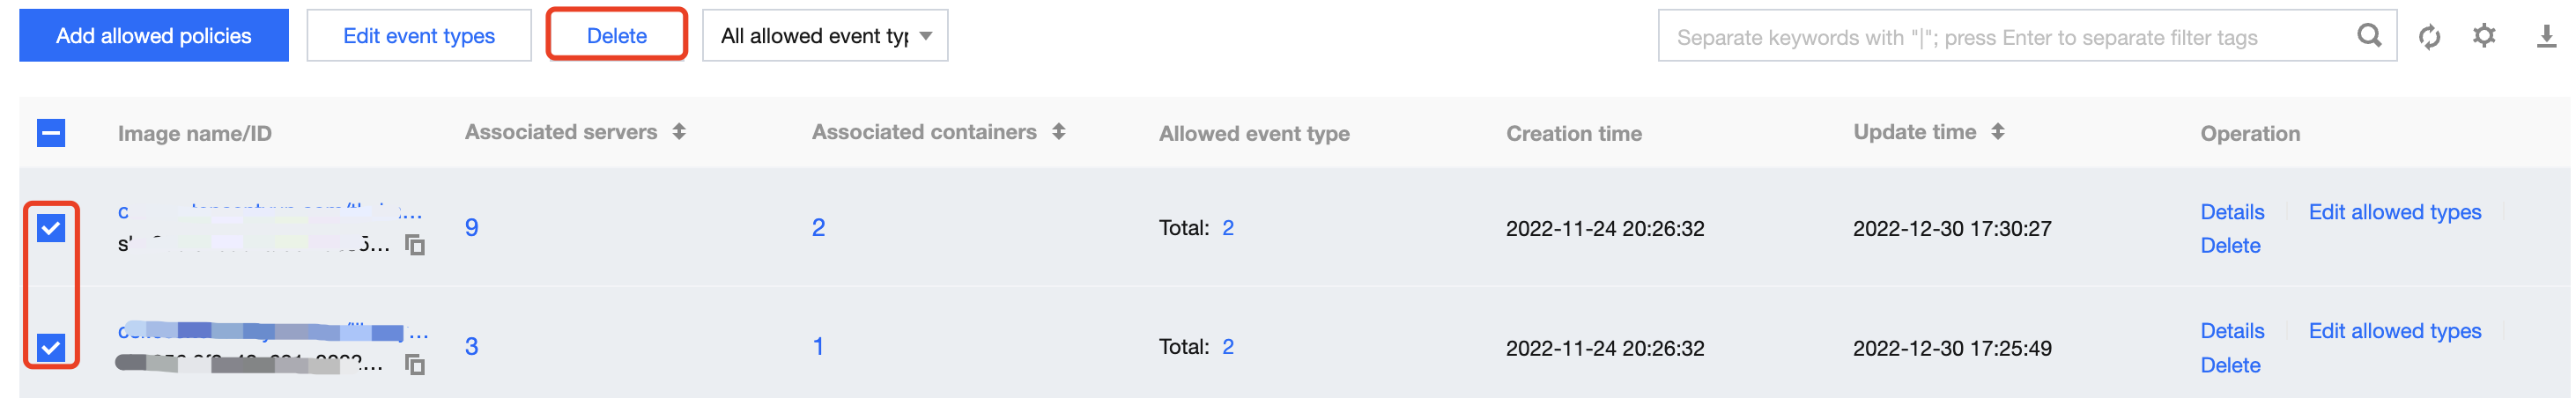Open the All allowed event types dropdown
The image size is (2576, 398).
point(824,36)
